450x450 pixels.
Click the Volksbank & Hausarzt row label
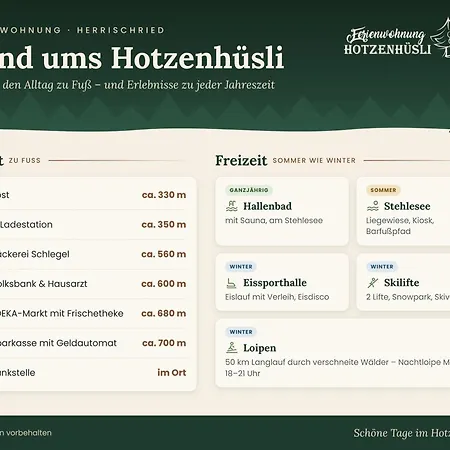[x=43, y=284]
